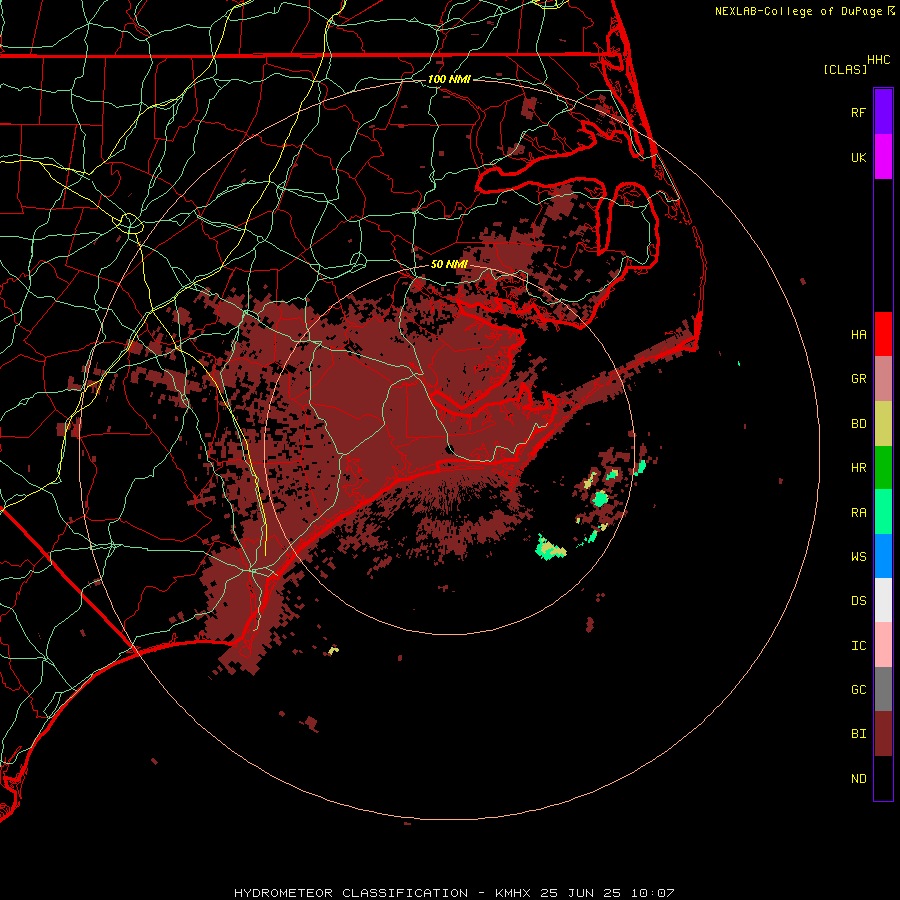Click the 'RA' legend label
The image size is (900, 900).
(858, 513)
